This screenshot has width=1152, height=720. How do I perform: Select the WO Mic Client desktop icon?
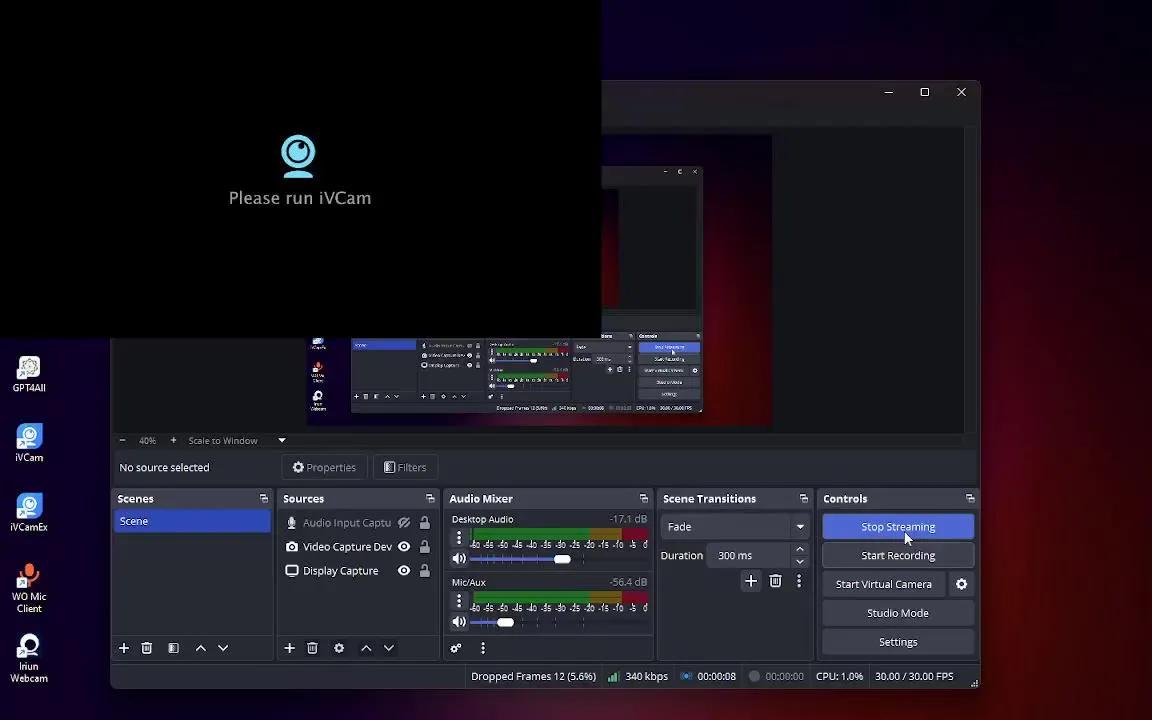[29, 588]
